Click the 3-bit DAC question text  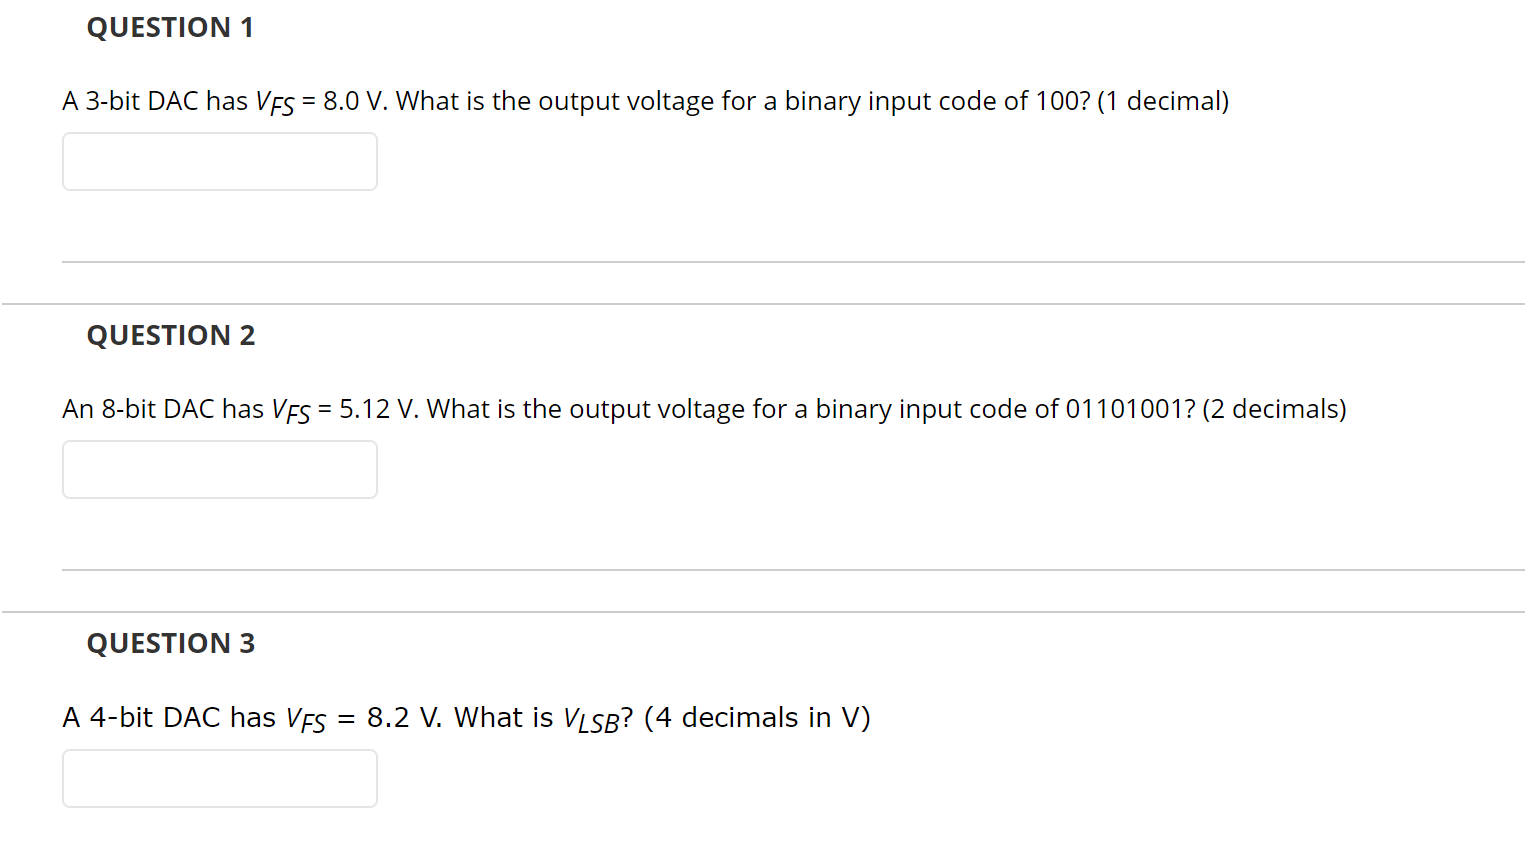(645, 100)
